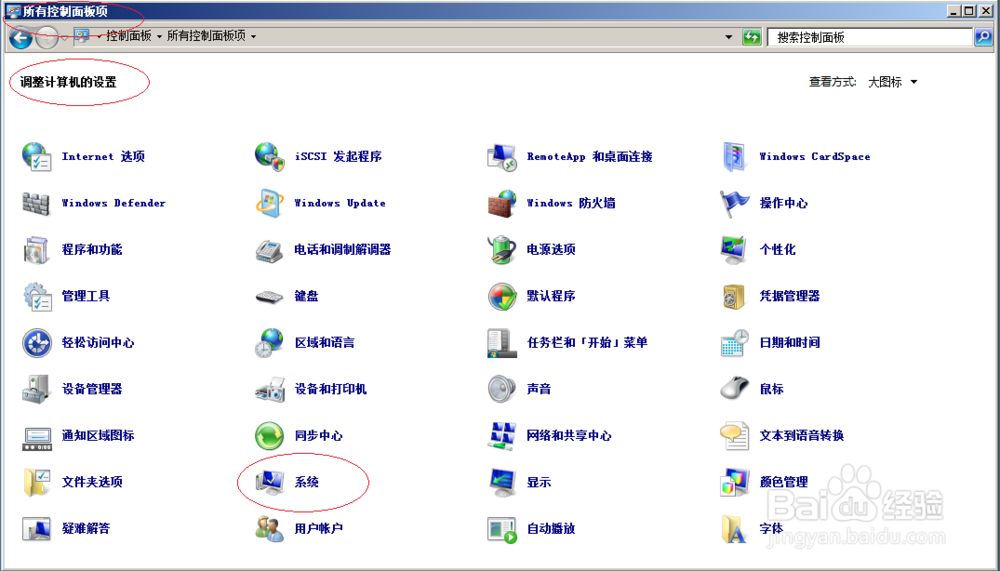Screen dimensions: 1000x571
Task: Open the 任务栏和「开始」菜单 icon
Action: 501,343
